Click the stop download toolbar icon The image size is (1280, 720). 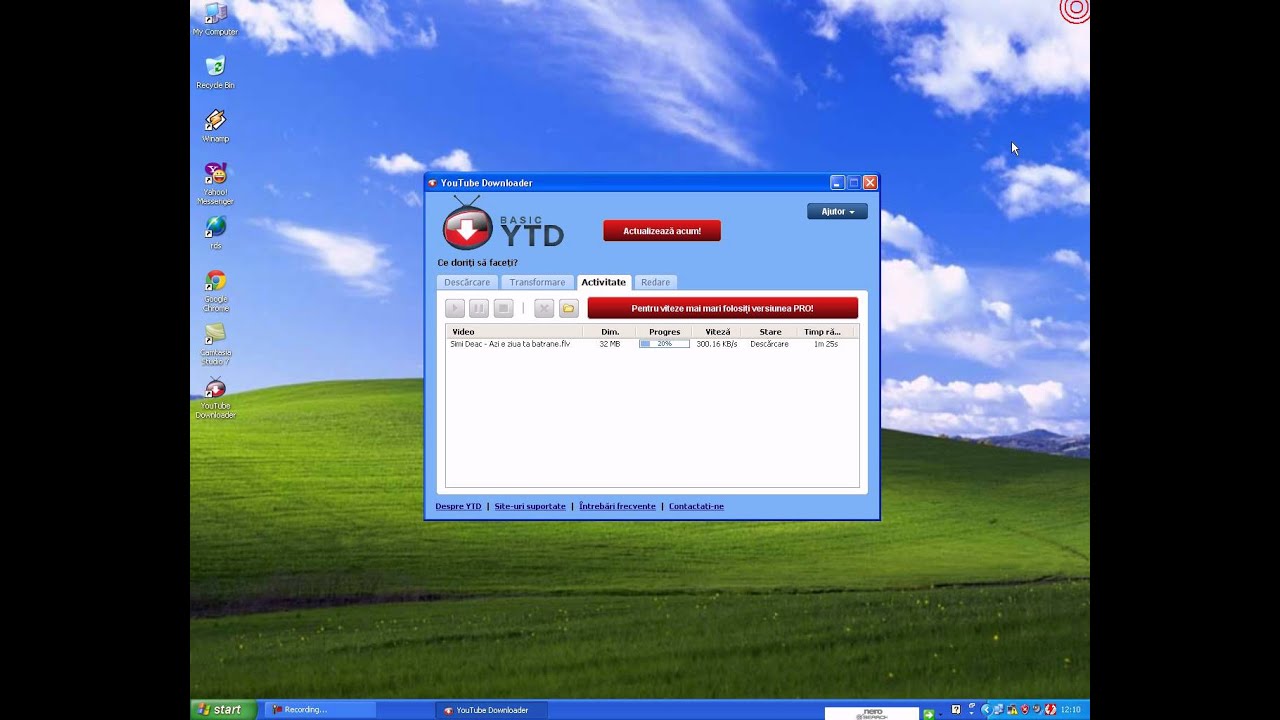504,308
